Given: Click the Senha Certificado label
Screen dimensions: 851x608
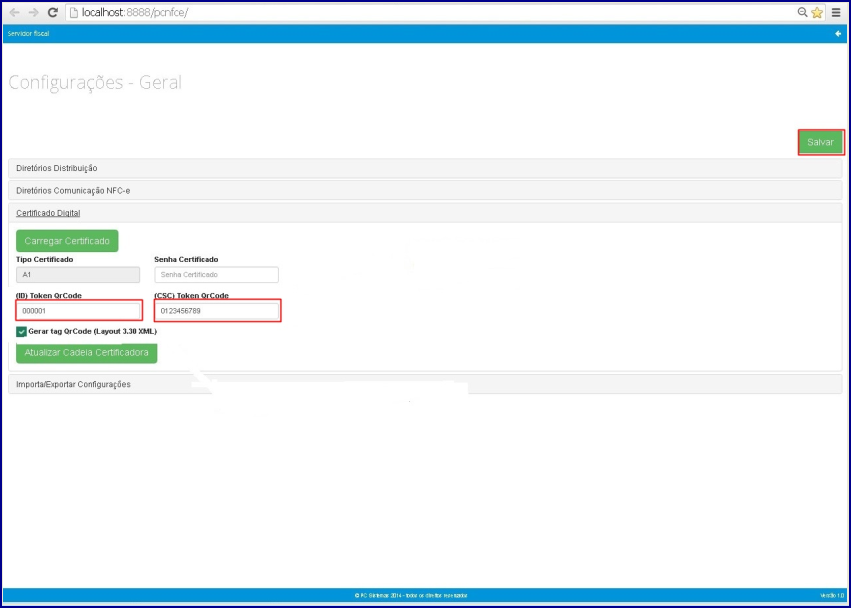Looking at the screenshot, I should click(186, 259).
